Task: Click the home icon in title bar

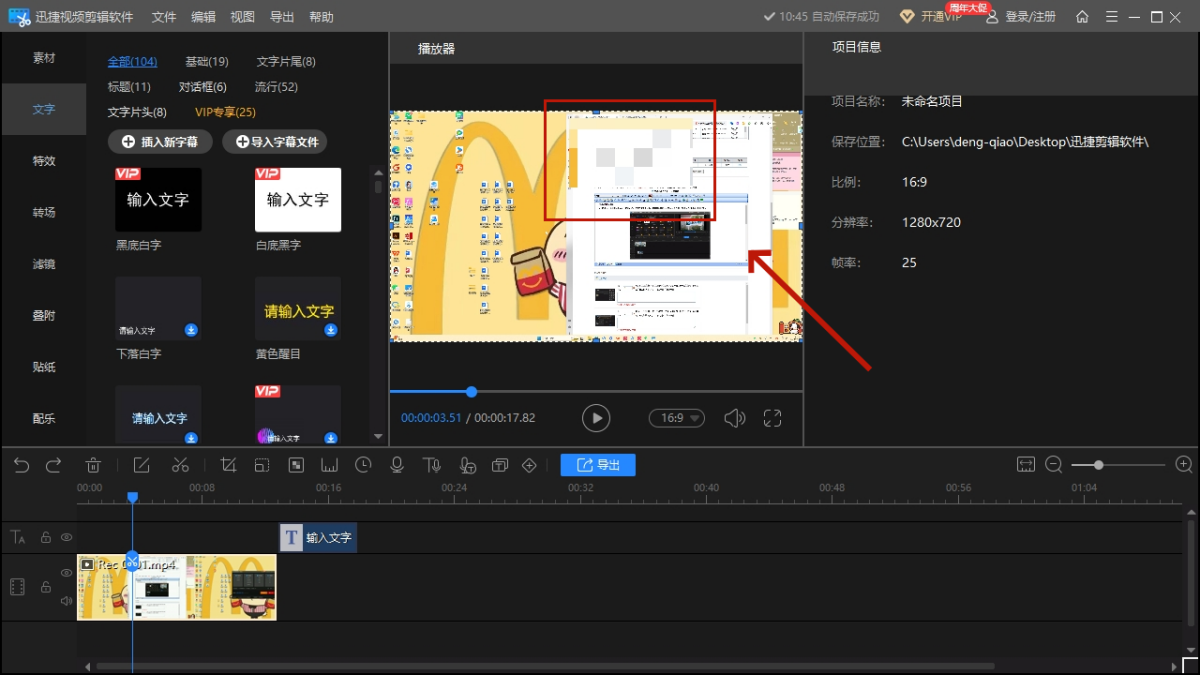Action: pos(1082,17)
